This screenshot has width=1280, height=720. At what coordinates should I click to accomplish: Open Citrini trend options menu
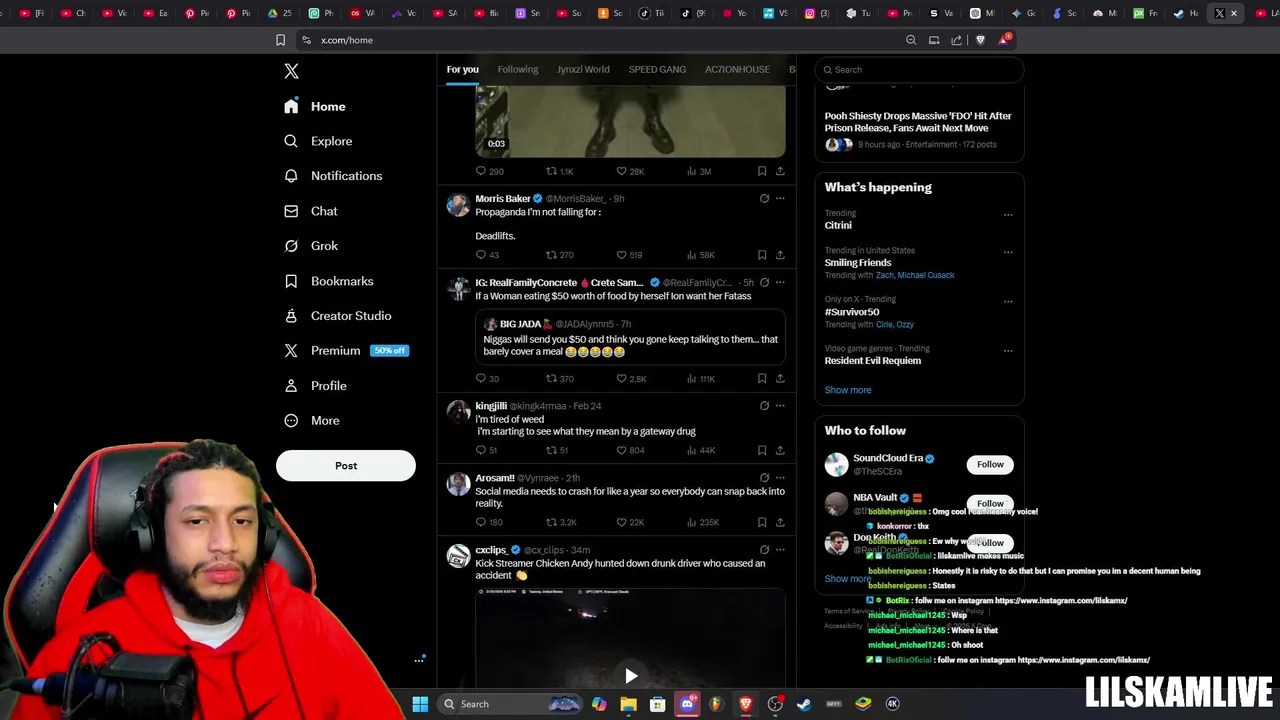click(1008, 215)
